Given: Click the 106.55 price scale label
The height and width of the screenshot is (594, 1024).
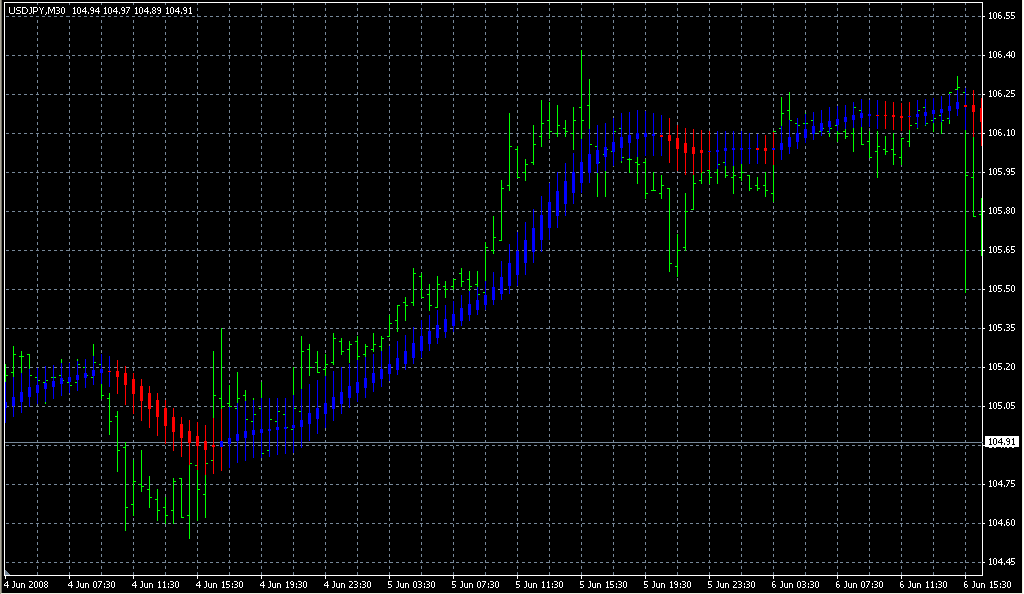Looking at the screenshot, I should pos(1002,16).
